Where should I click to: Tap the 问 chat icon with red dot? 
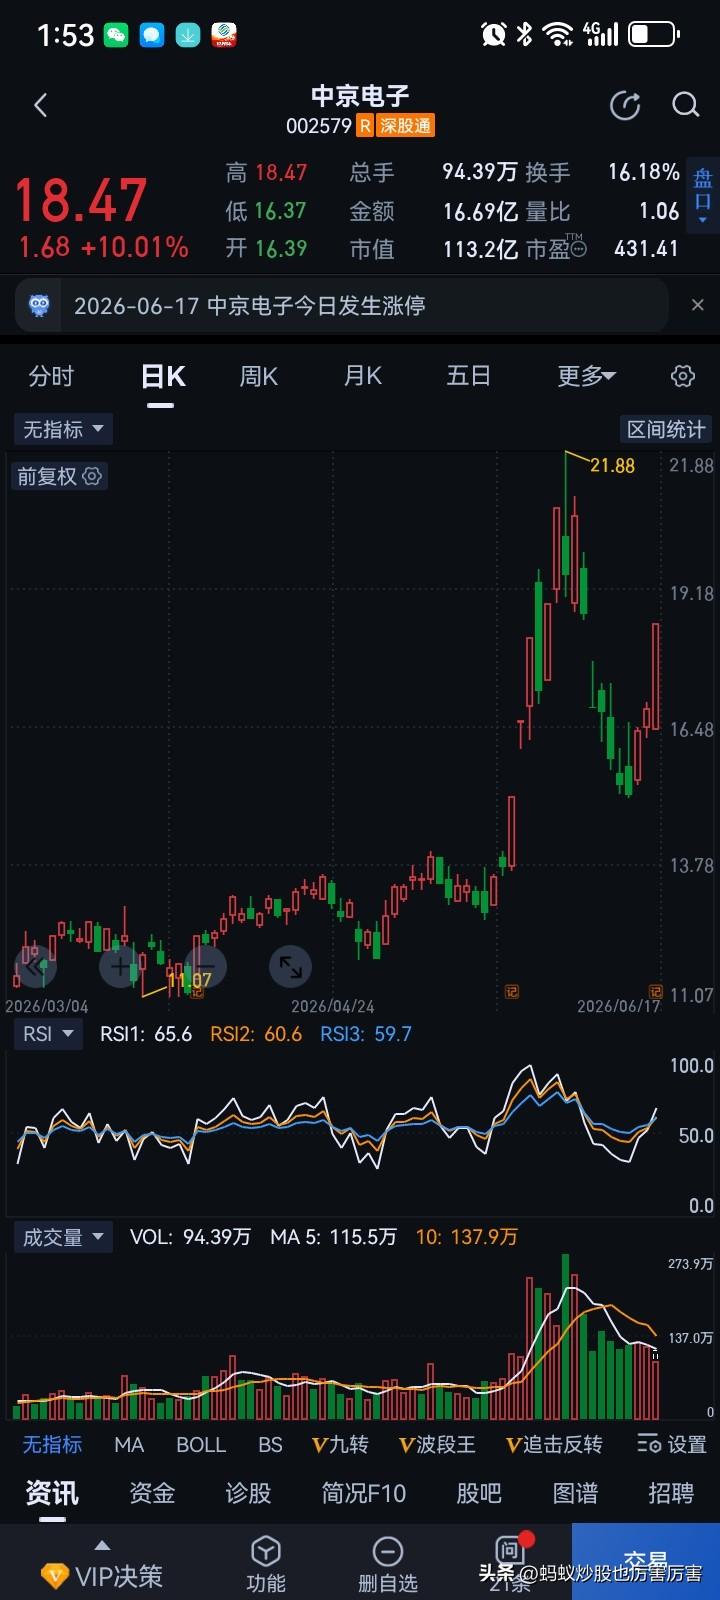point(512,1549)
